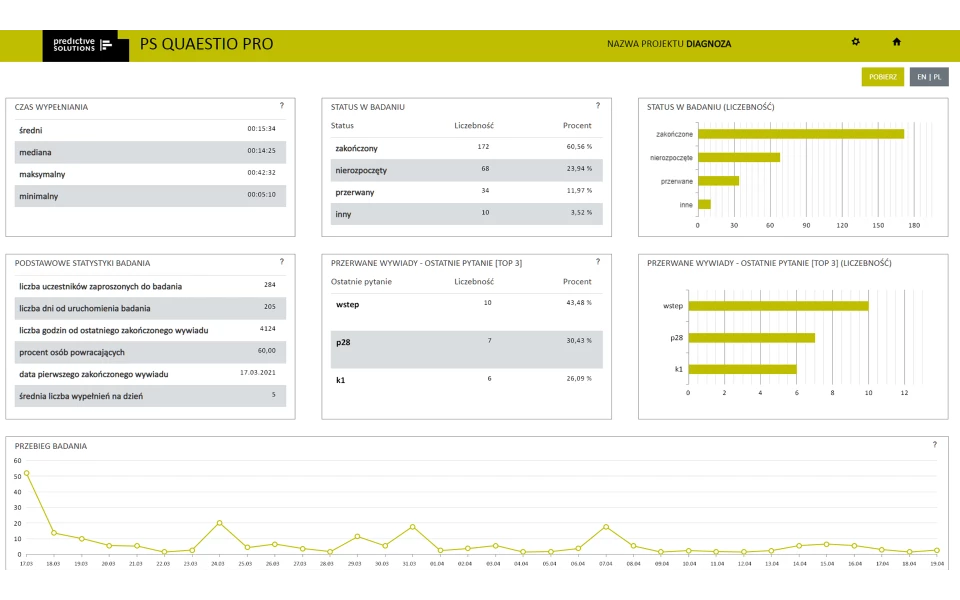Viewport: 960px width, 600px height.
Task: Click the POBIERZ download button
Action: pyautogui.click(x=882, y=77)
